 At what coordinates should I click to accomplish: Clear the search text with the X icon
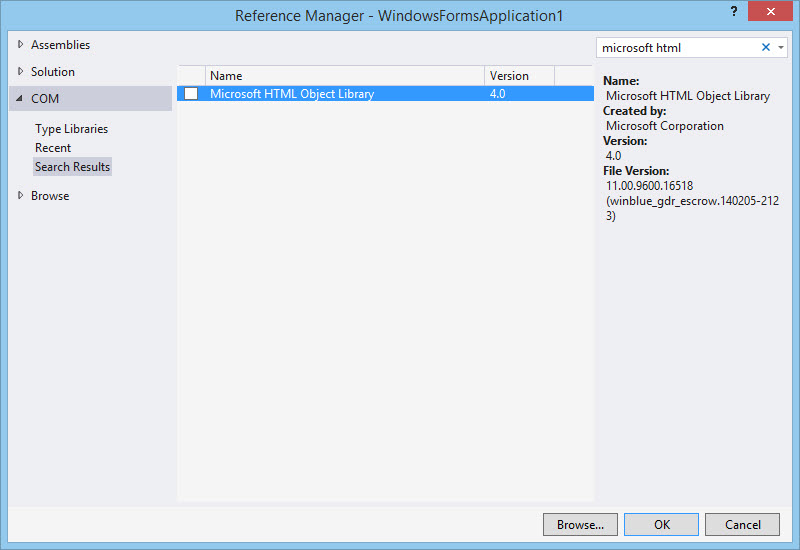[x=766, y=48]
